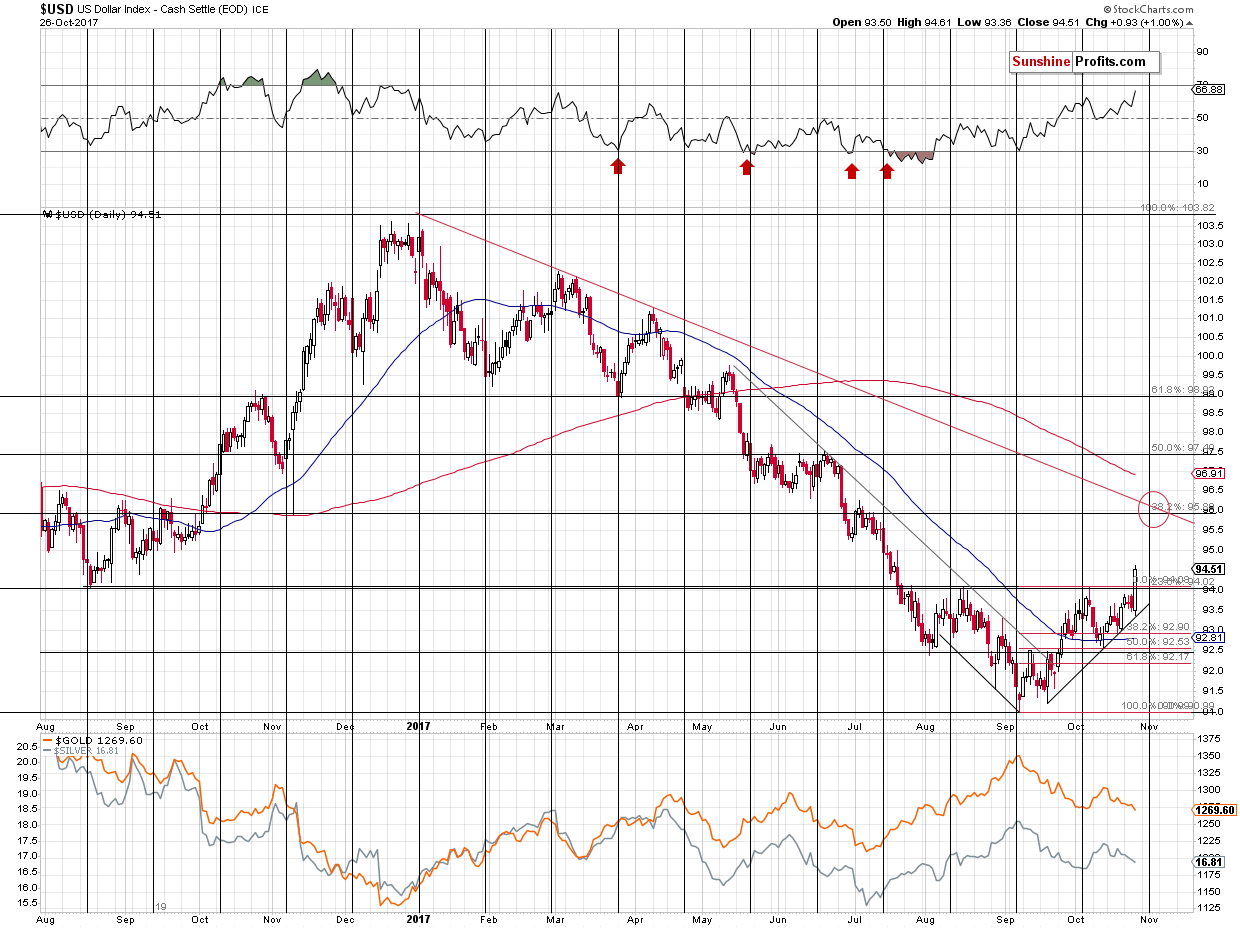This screenshot has height=928, width=1240.
Task: Click the 66.88 RSI value tag
Action: (1209, 89)
